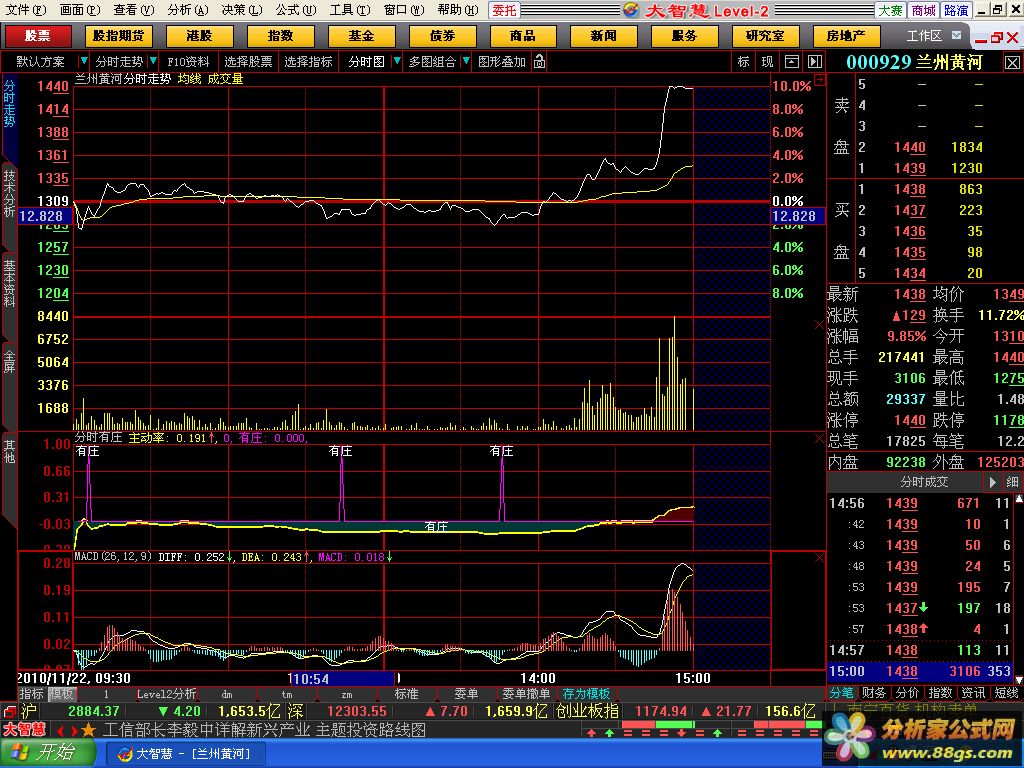1024x768 pixels.
Task: Select the 商品 tab
Action: pos(522,36)
